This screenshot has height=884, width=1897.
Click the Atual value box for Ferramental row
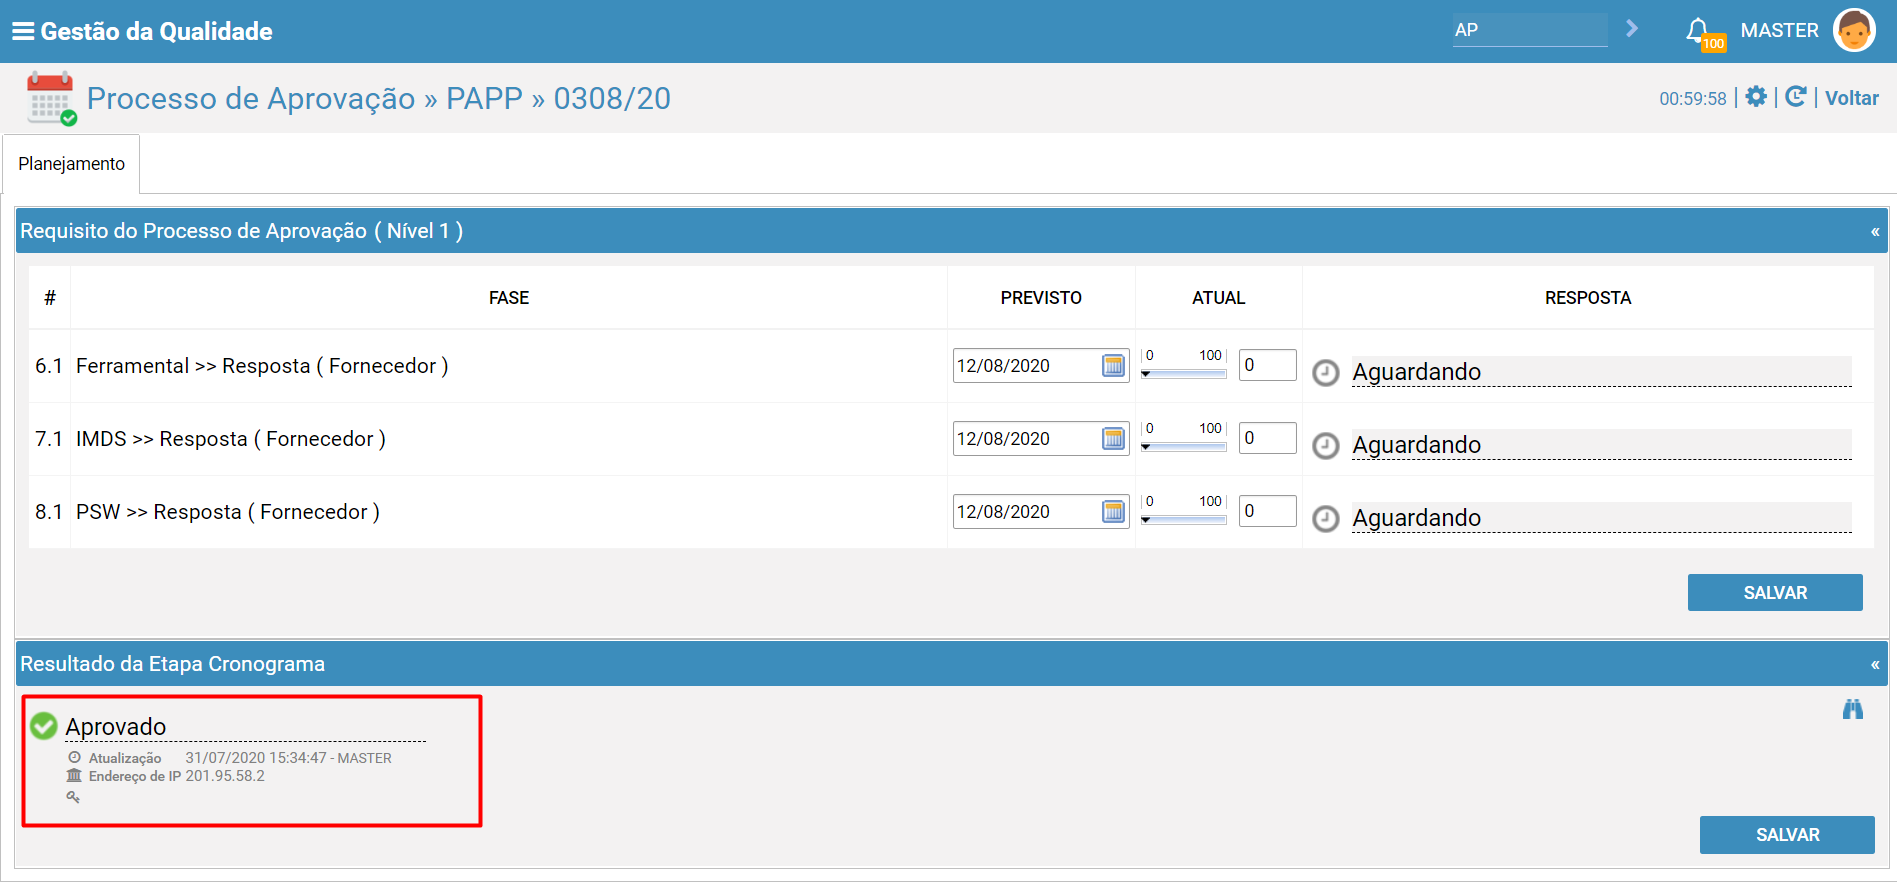coord(1267,365)
